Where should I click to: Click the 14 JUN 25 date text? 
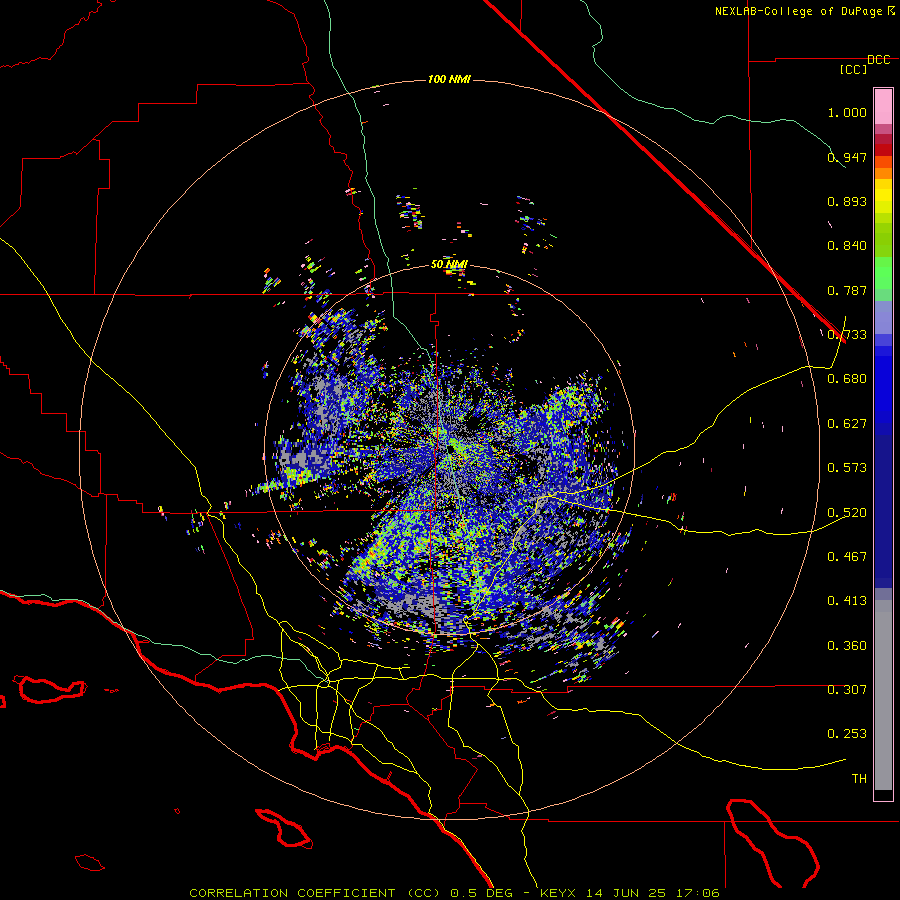click(x=627, y=893)
